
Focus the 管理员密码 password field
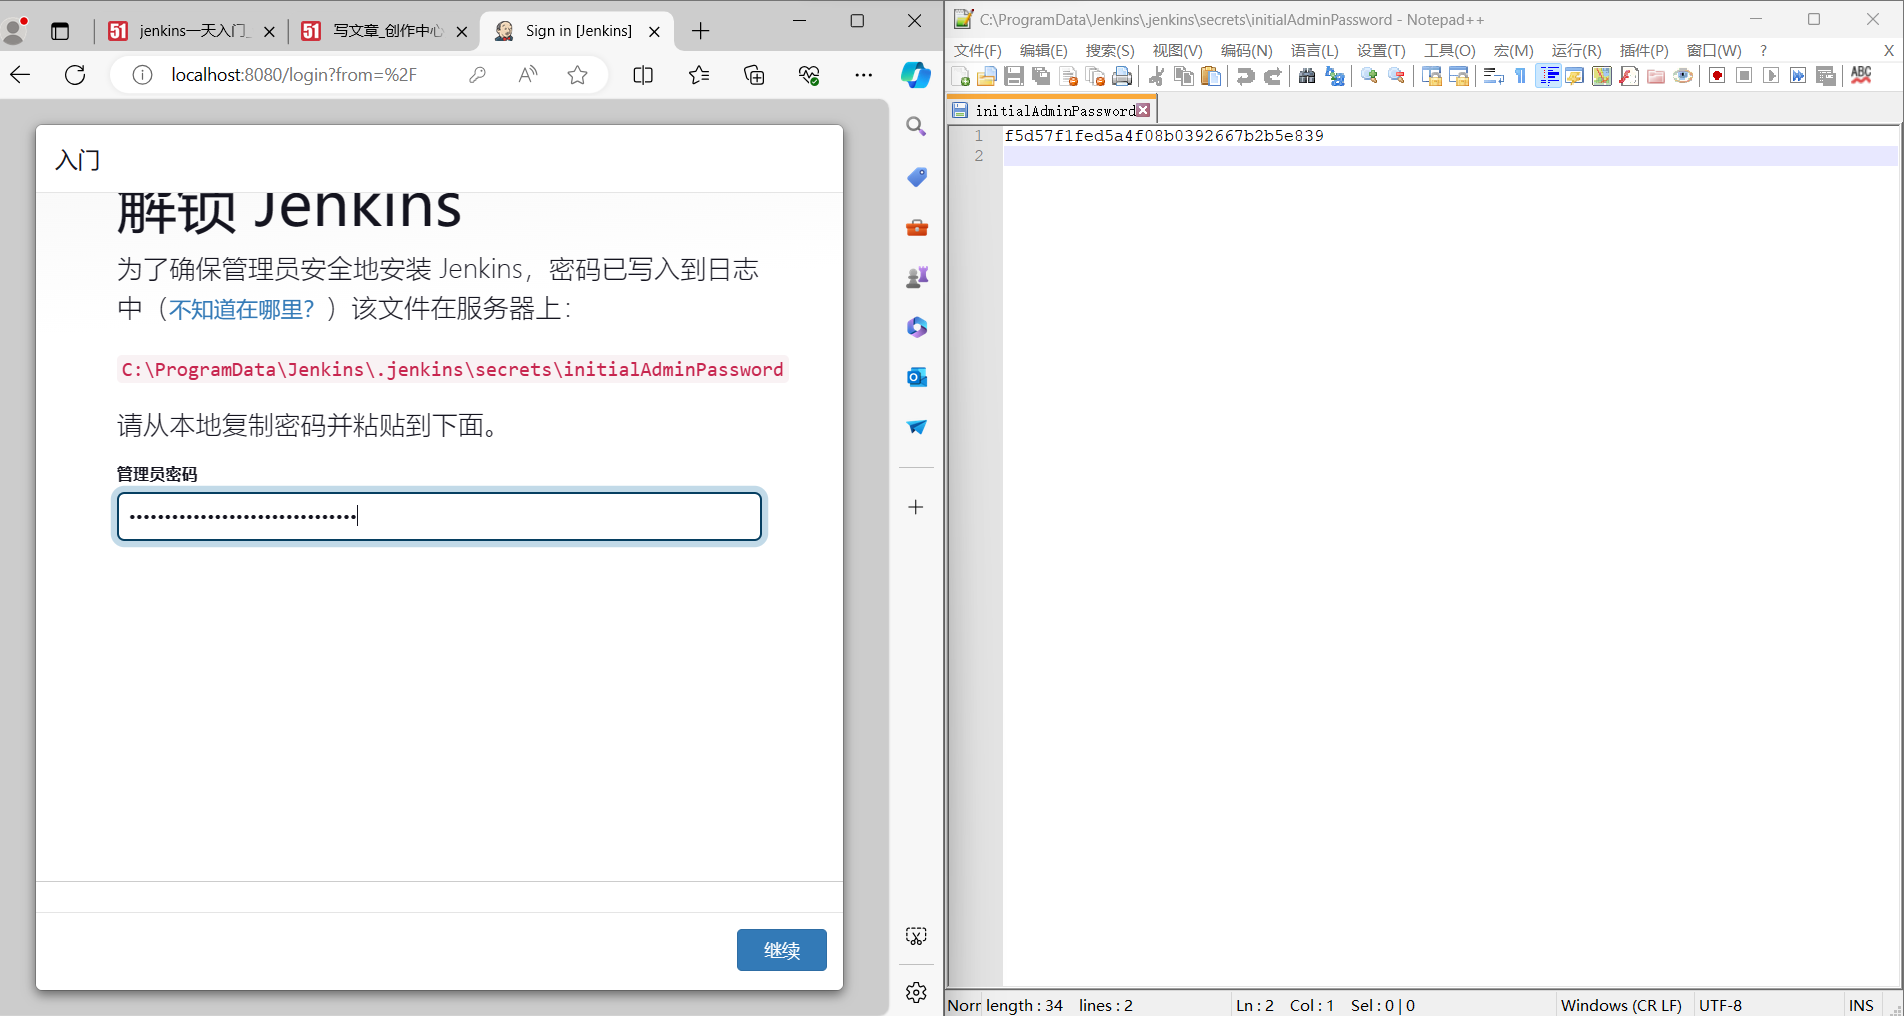pyautogui.click(x=440, y=516)
